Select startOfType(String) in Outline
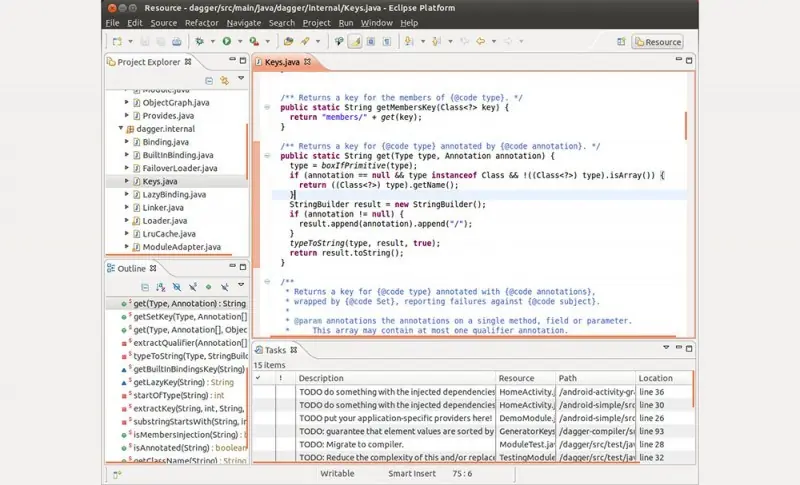800x485 pixels. pyautogui.click(x=179, y=396)
